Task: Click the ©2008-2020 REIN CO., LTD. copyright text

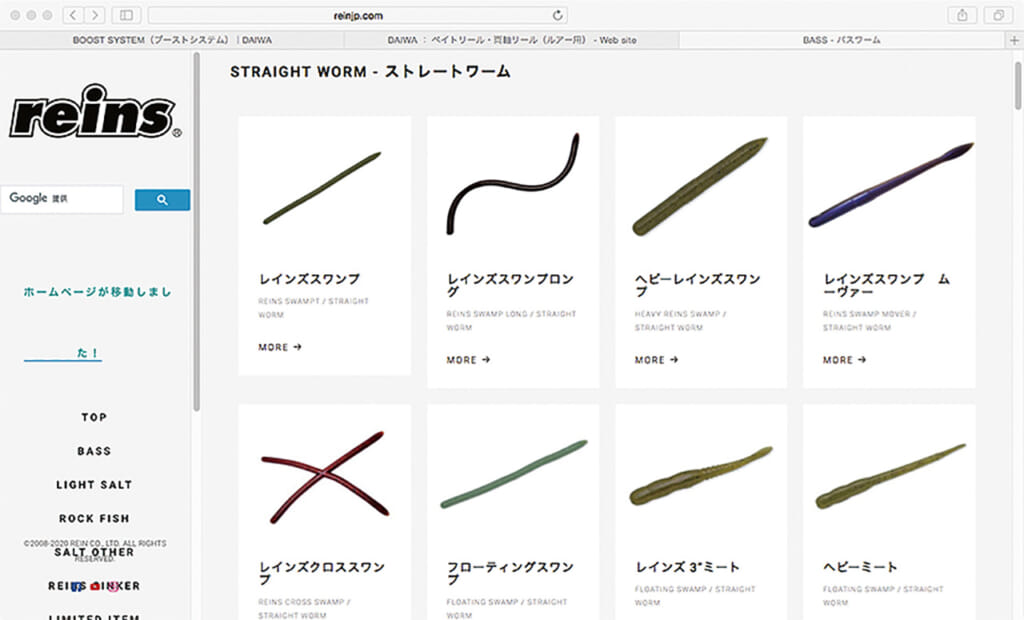Action: (95, 551)
